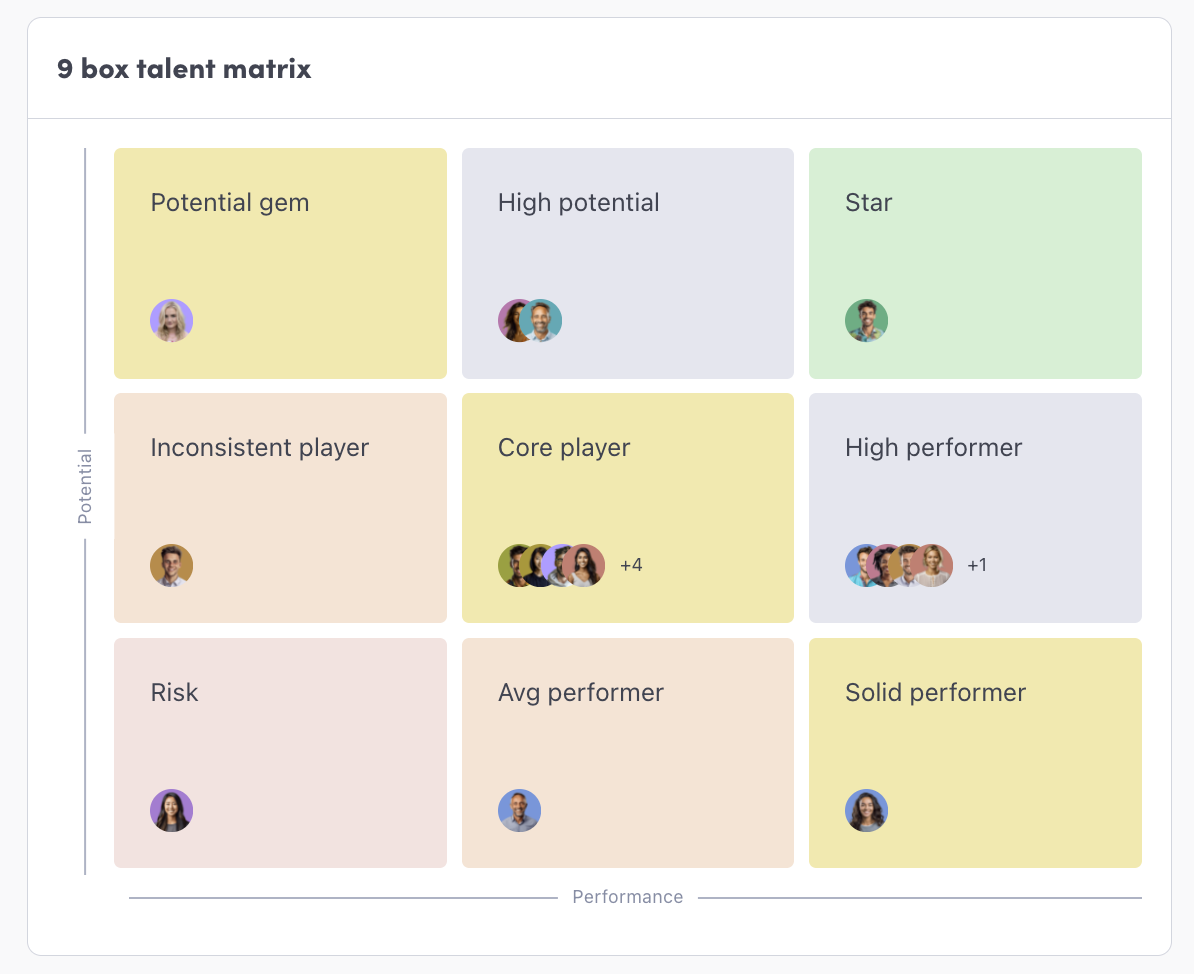Click the Risk label
The width and height of the screenshot is (1194, 974).
(x=174, y=692)
